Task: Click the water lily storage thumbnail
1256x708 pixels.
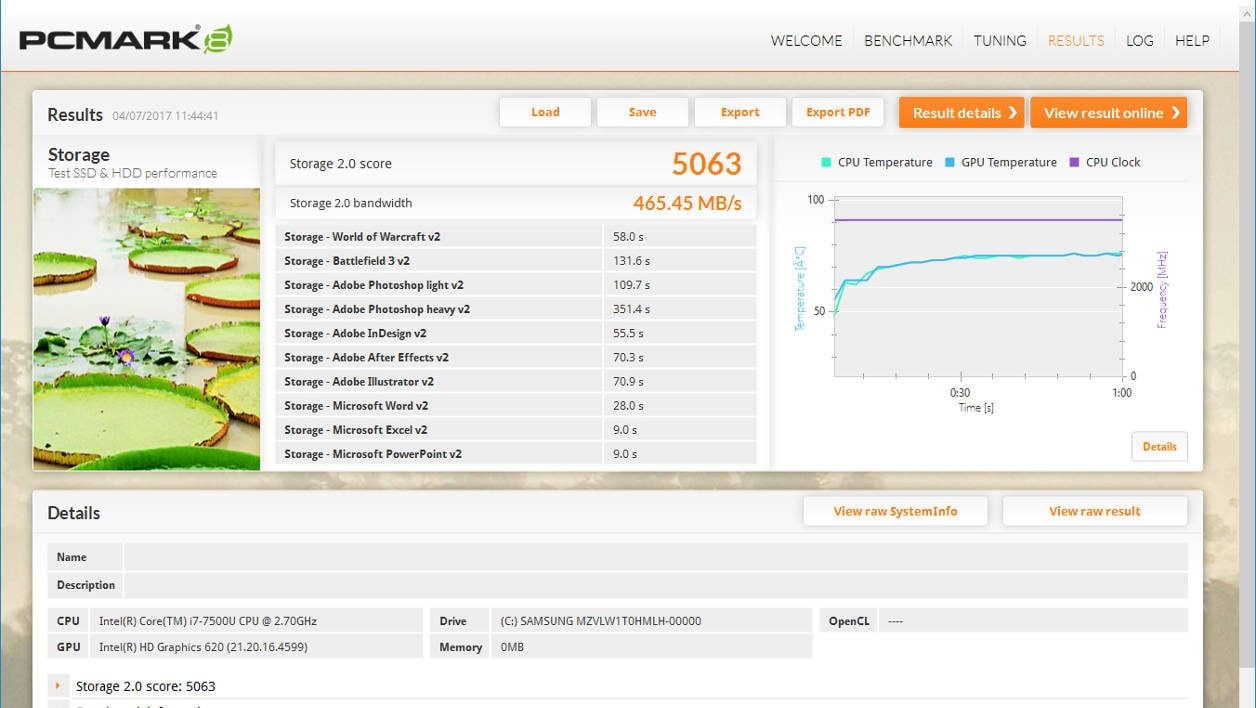Action: click(147, 329)
